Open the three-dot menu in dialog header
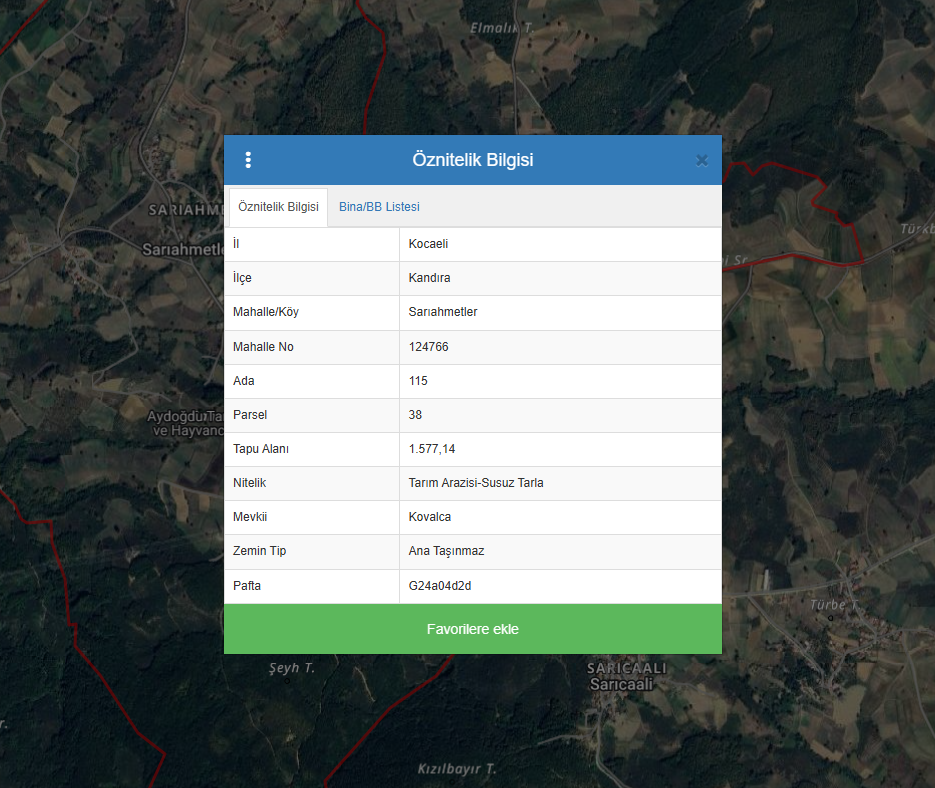Viewport: 935px width, 788px height. pyautogui.click(x=248, y=160)
